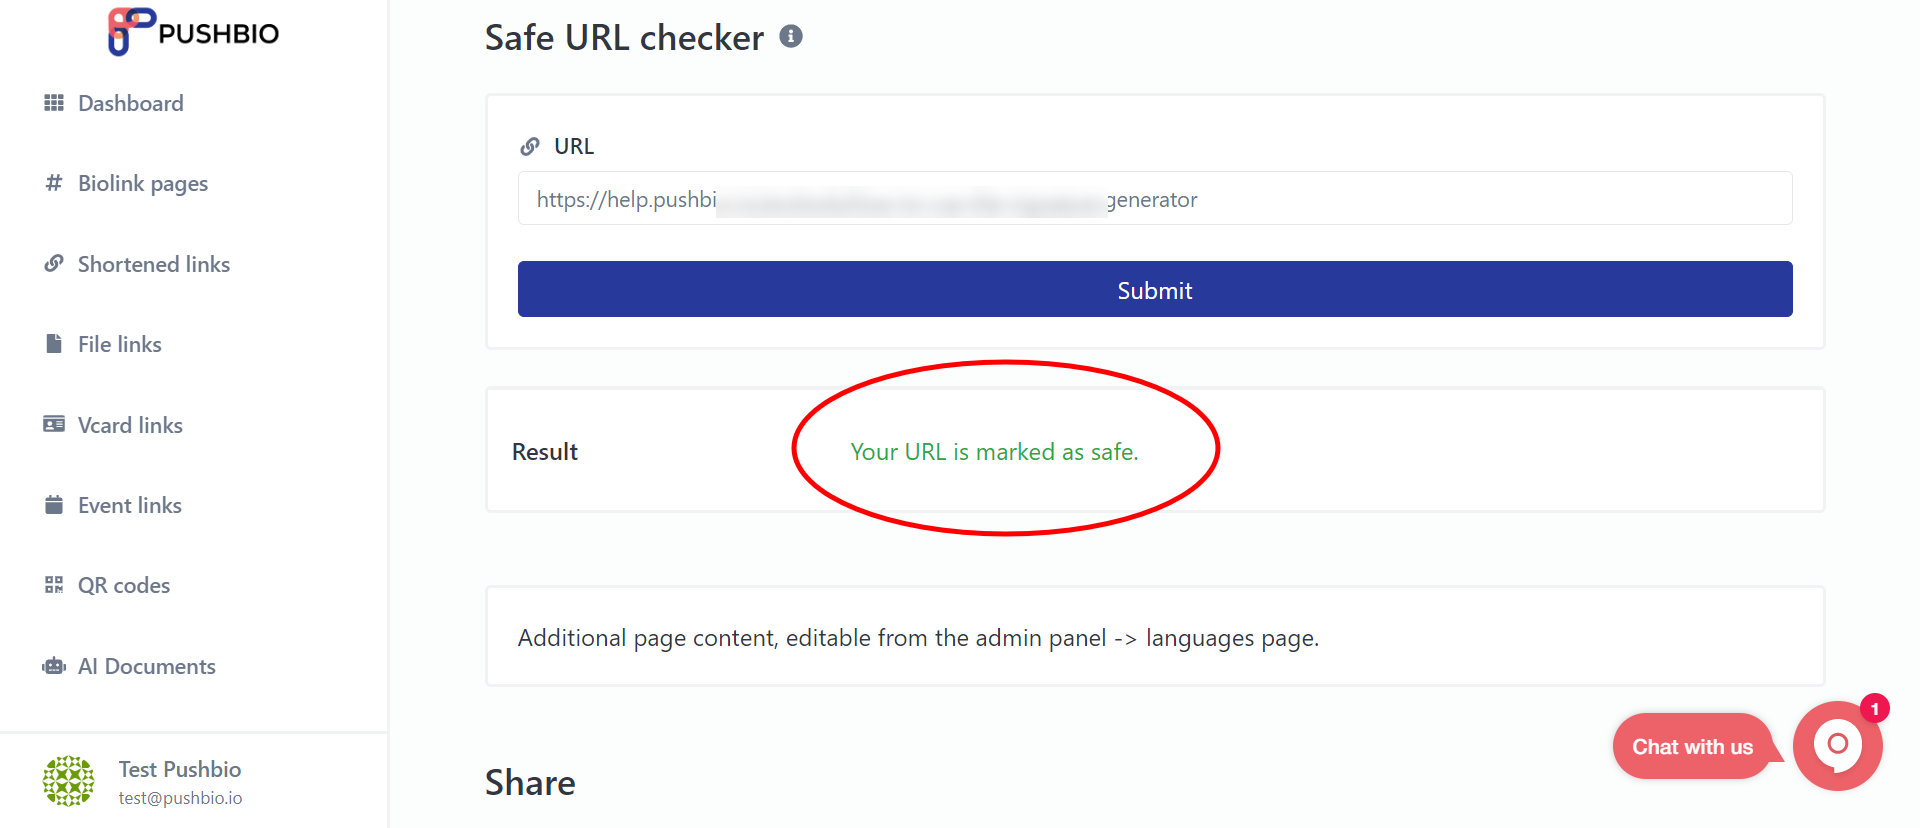Open Biolink pages via the hash icon
1920x828 pixels.
pos(55,183)
